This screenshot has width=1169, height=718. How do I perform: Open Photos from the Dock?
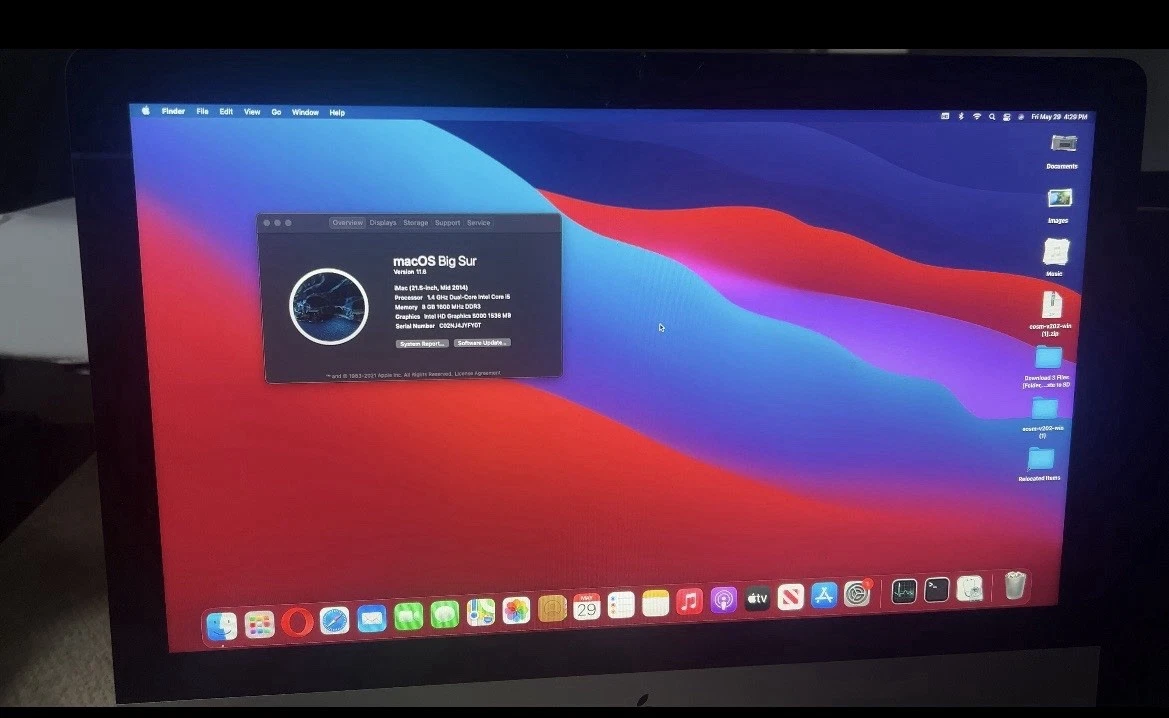[516, 611]
